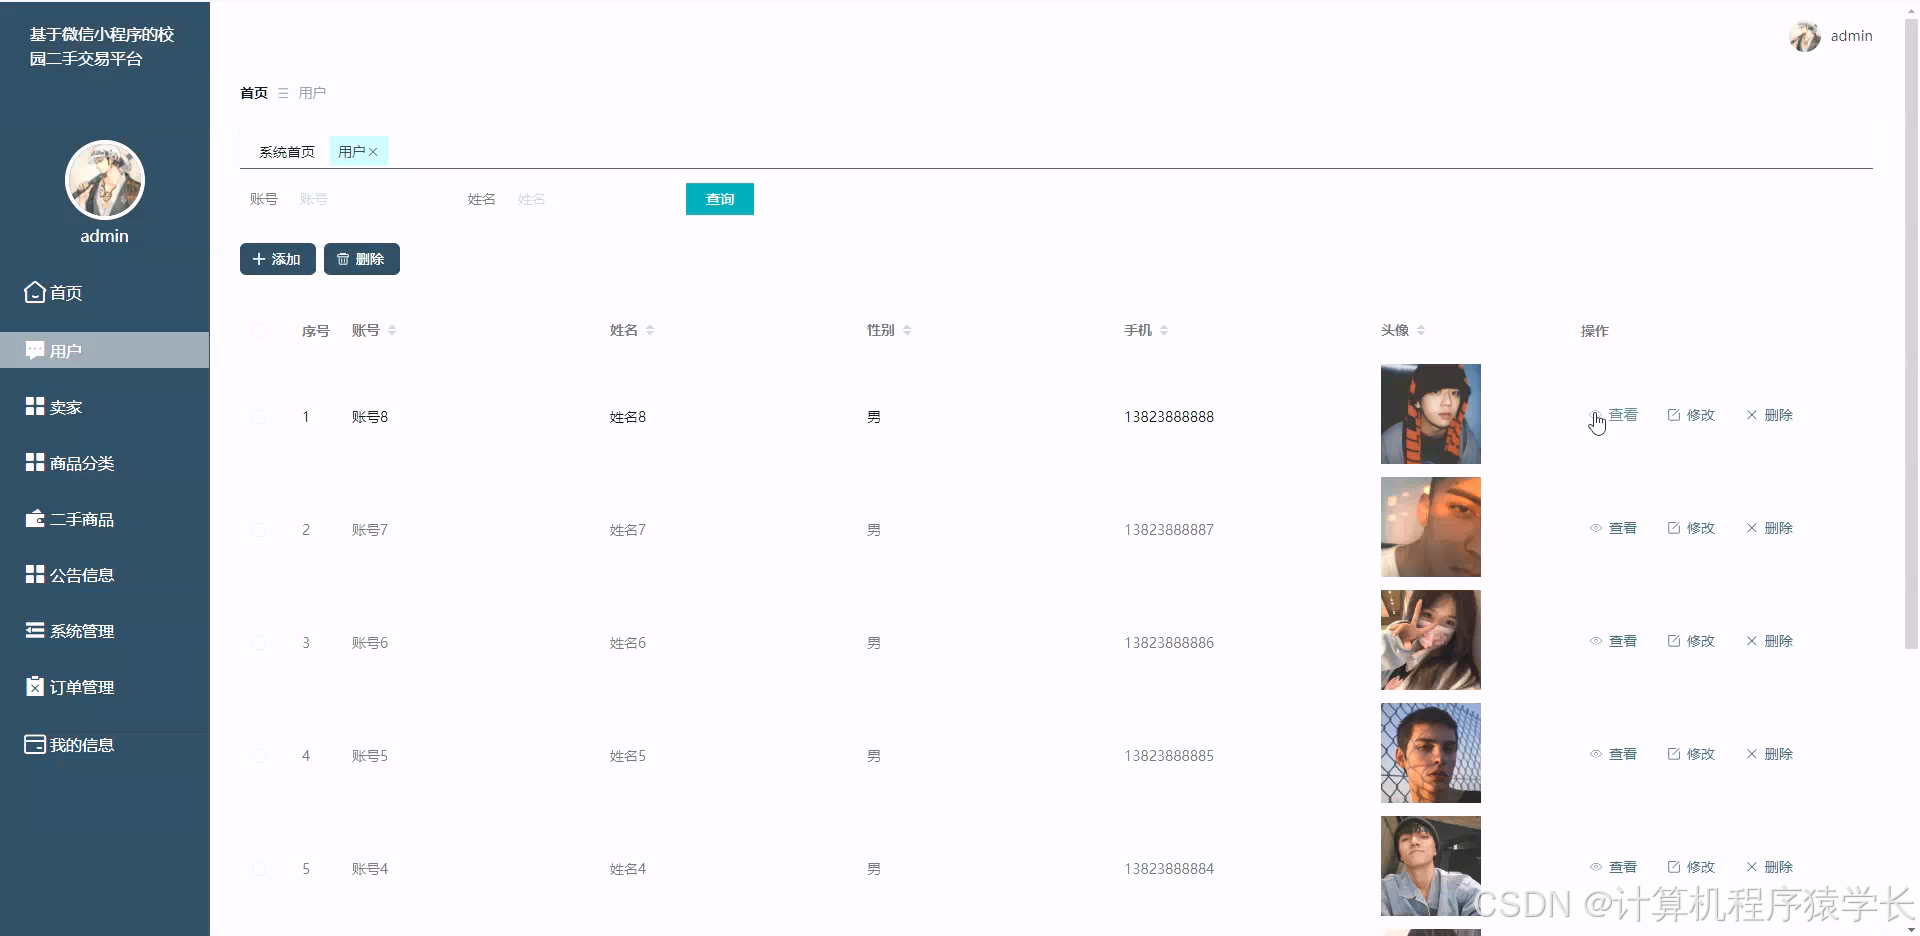This screenshot has height=936, width=1920.
Task: Check the checkbox for row 账号6
Action: pos(260,643)
